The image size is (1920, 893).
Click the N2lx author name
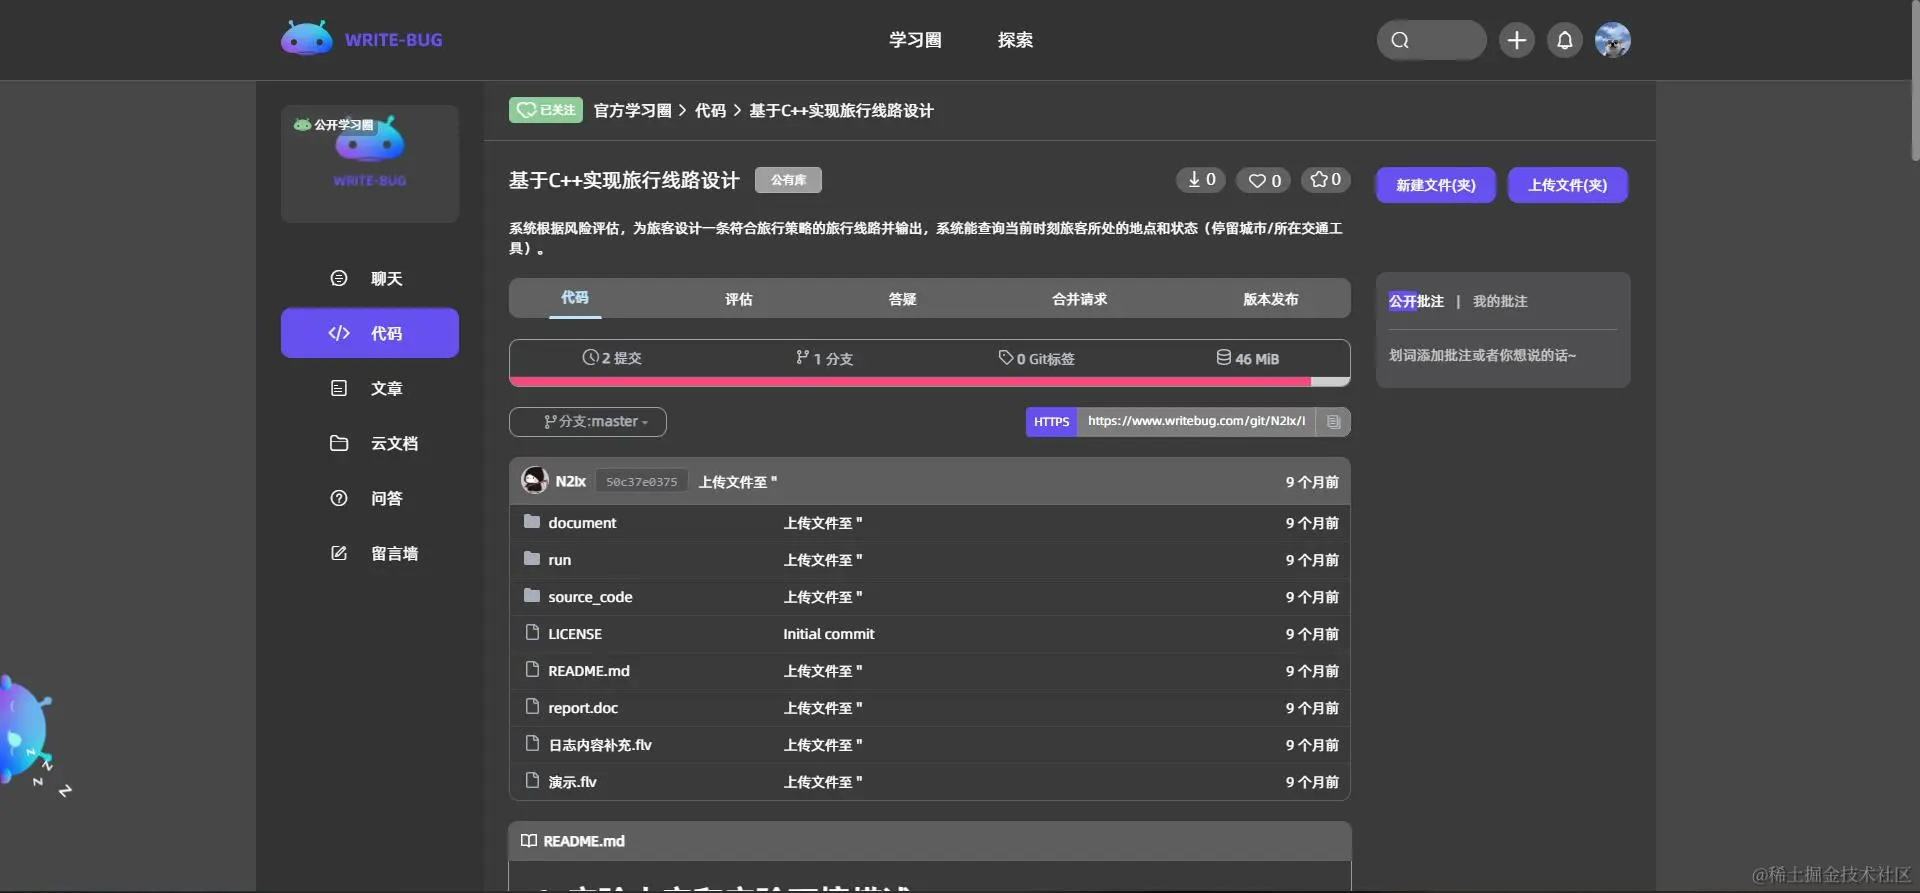[x=571, y=482]
